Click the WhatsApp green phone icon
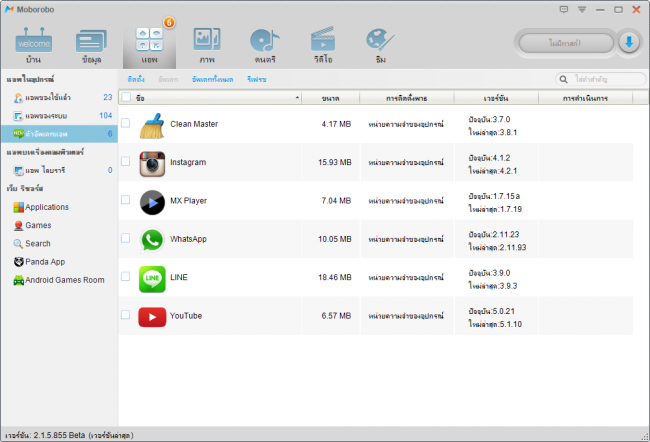Viewport: 650px width, 442px height. tap(152, 240)
